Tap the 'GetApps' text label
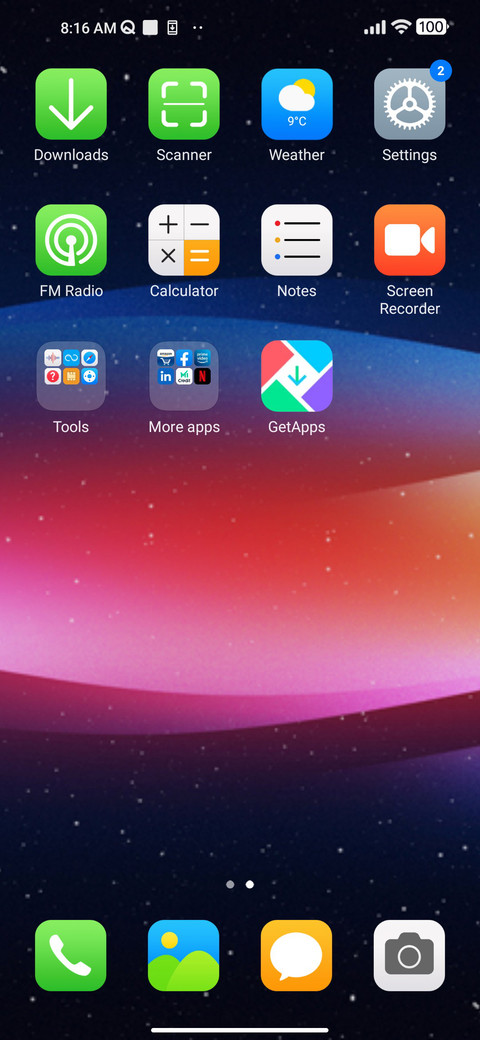Screen dimensions: 480x1040 click(x=296, y=427)
